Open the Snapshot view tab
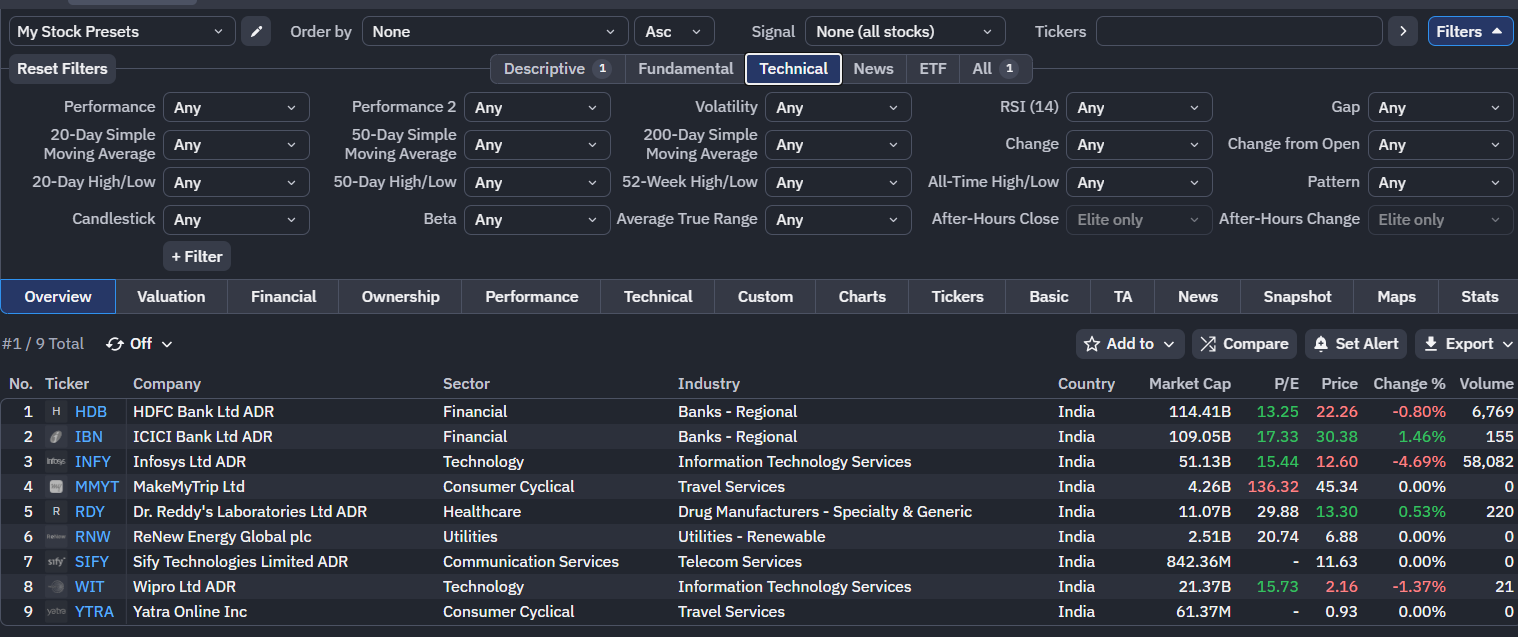 tap(1297, 297)
